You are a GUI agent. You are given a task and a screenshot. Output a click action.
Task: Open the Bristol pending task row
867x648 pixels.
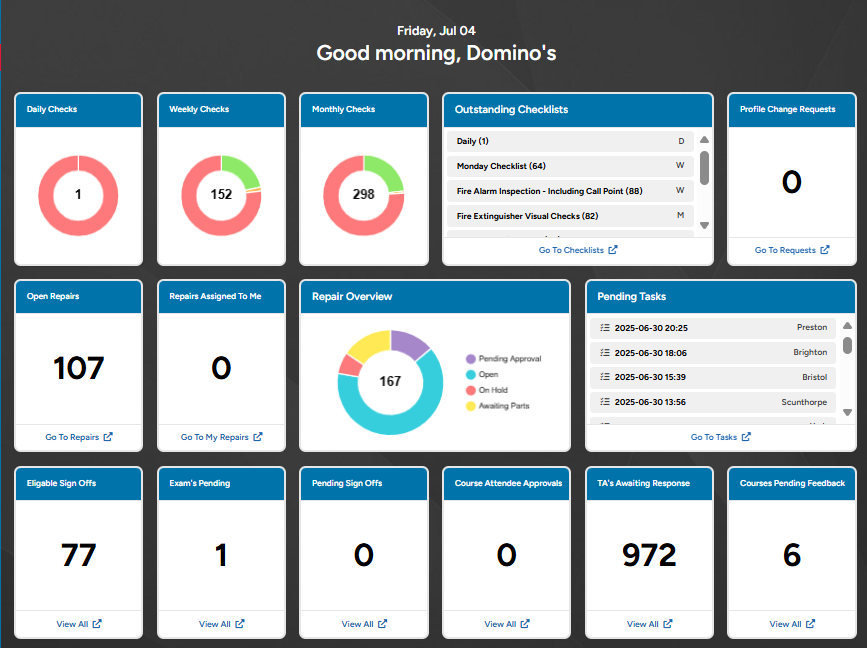tap(713, 377)
